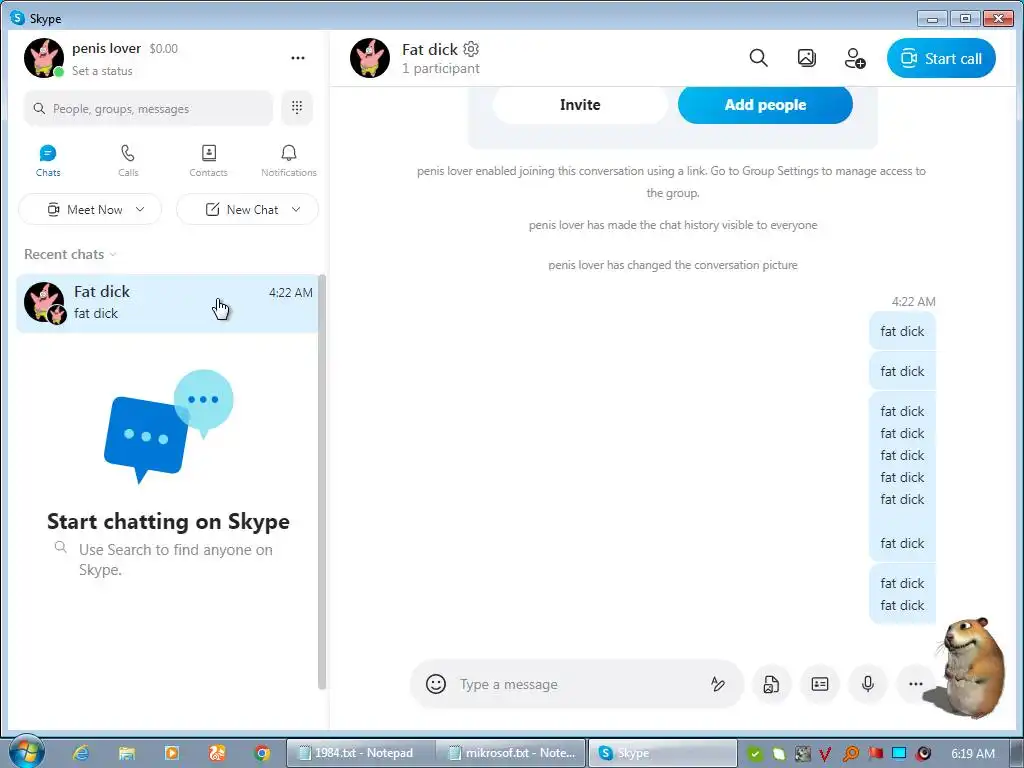Click the add participant icon in header
1024x768 pixels.
[855, 58]
